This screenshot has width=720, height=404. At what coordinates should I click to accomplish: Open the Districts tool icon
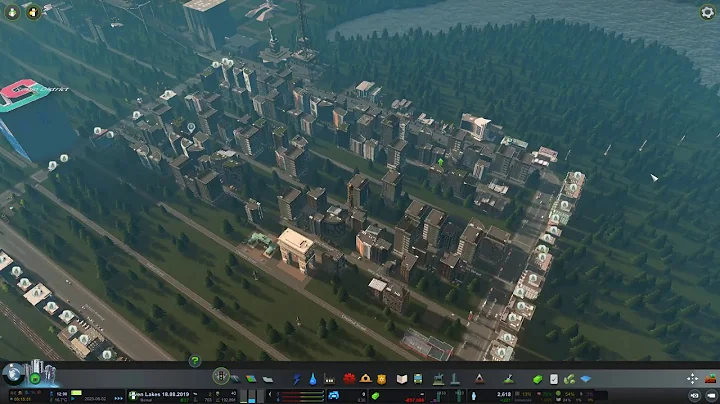tap(268, 379)
